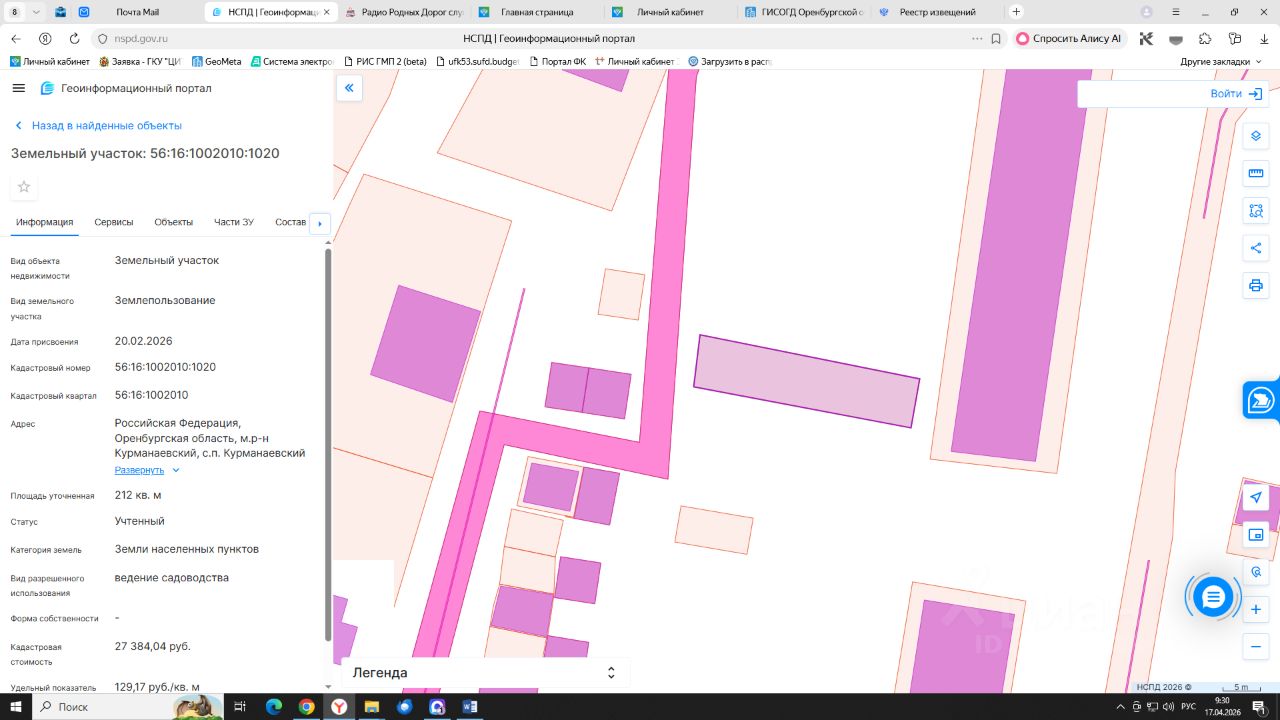Screen dimensions: 1280x720
Task: Open the hamburger main menu
Action: coord(18,88)
